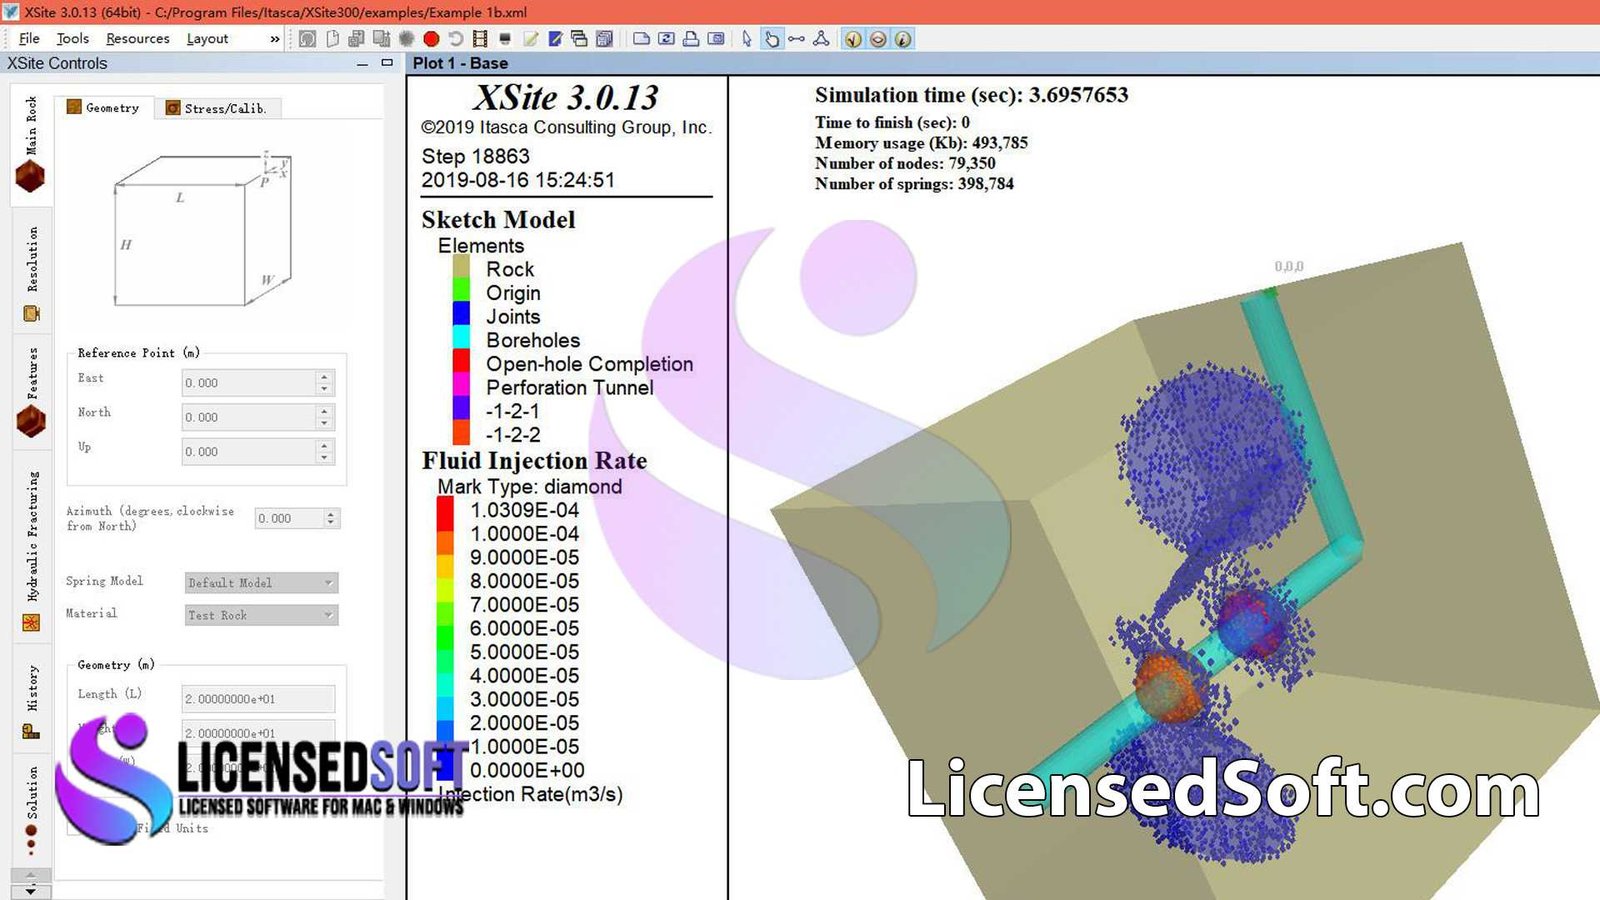Click the East reference point stepper
Screen dimensions: 1600x900
coord(324,383)
